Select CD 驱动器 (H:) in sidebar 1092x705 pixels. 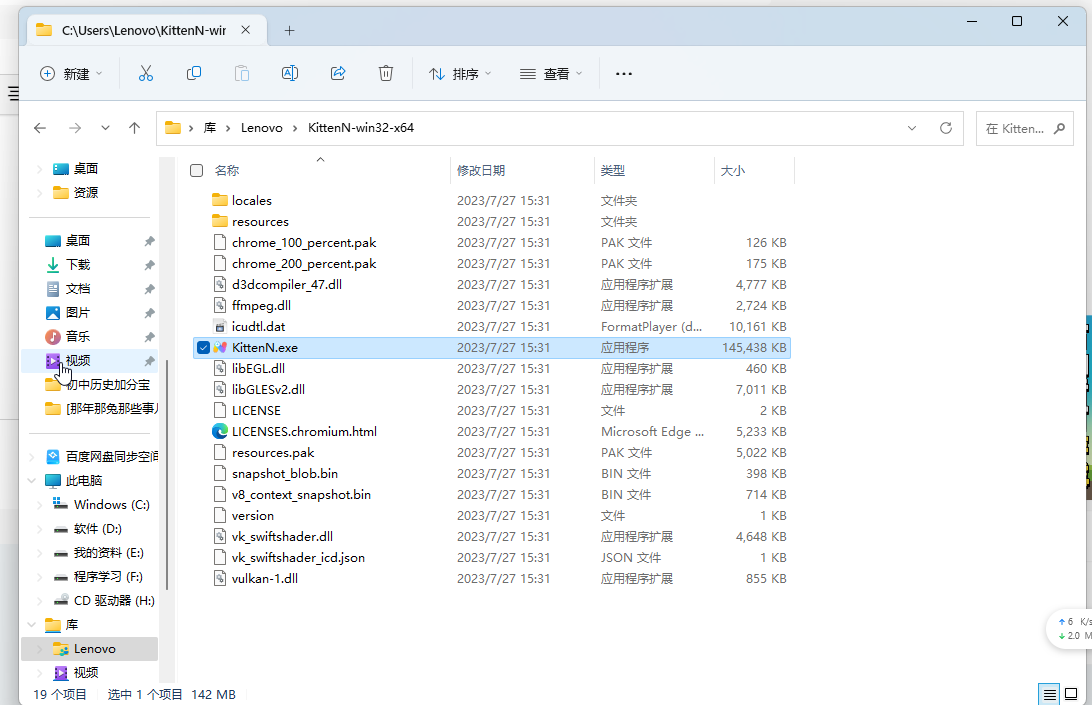114,601
